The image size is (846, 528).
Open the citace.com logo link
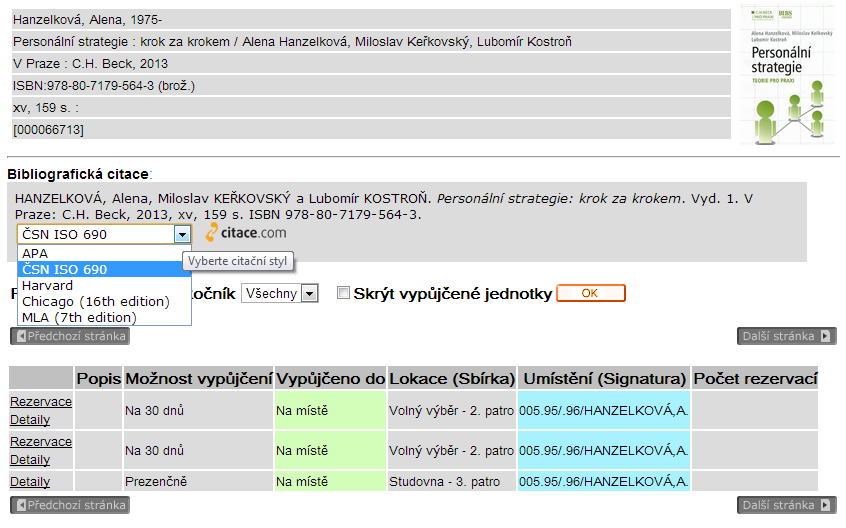pos(246,232)
